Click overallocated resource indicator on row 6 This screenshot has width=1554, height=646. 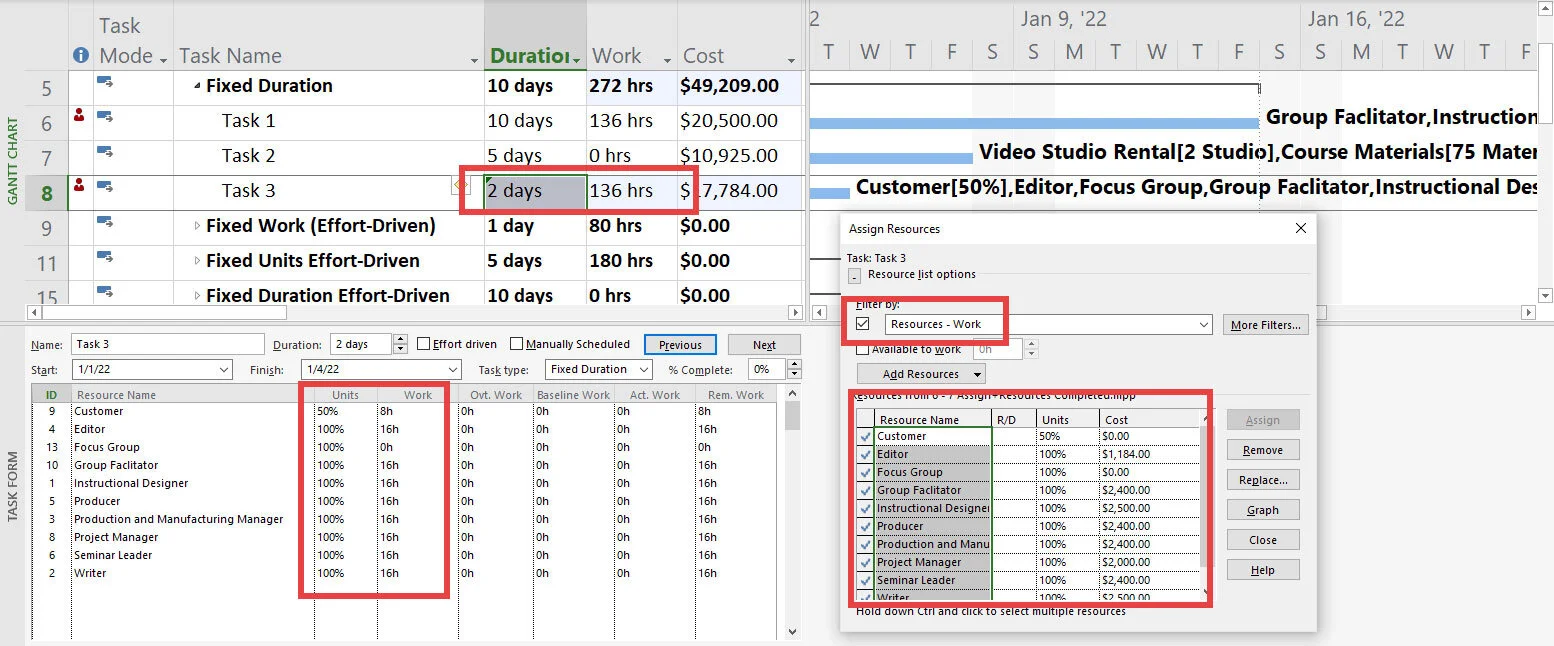80,116
